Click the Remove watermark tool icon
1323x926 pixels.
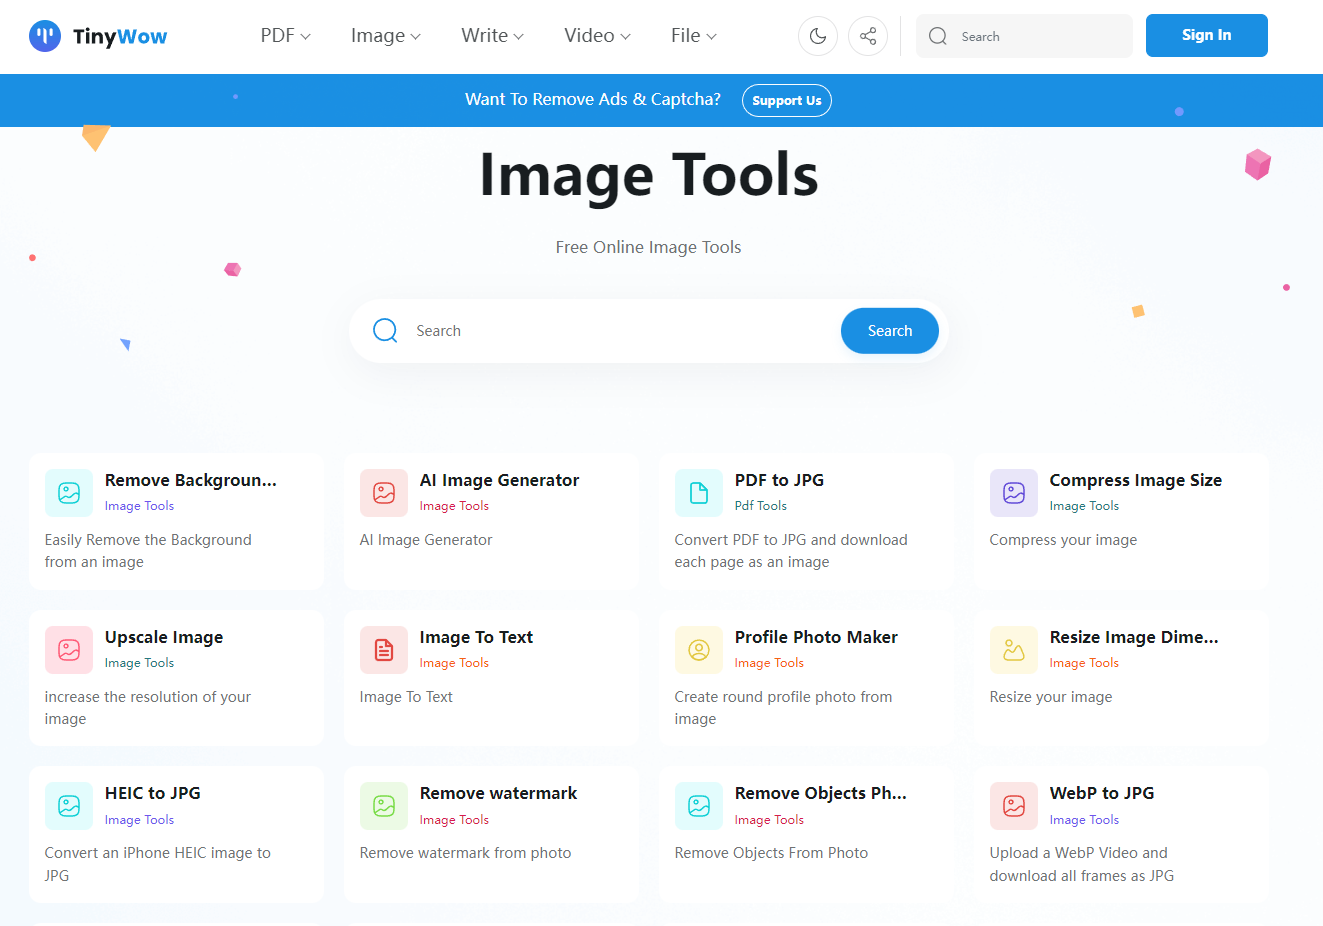(384, 806)
